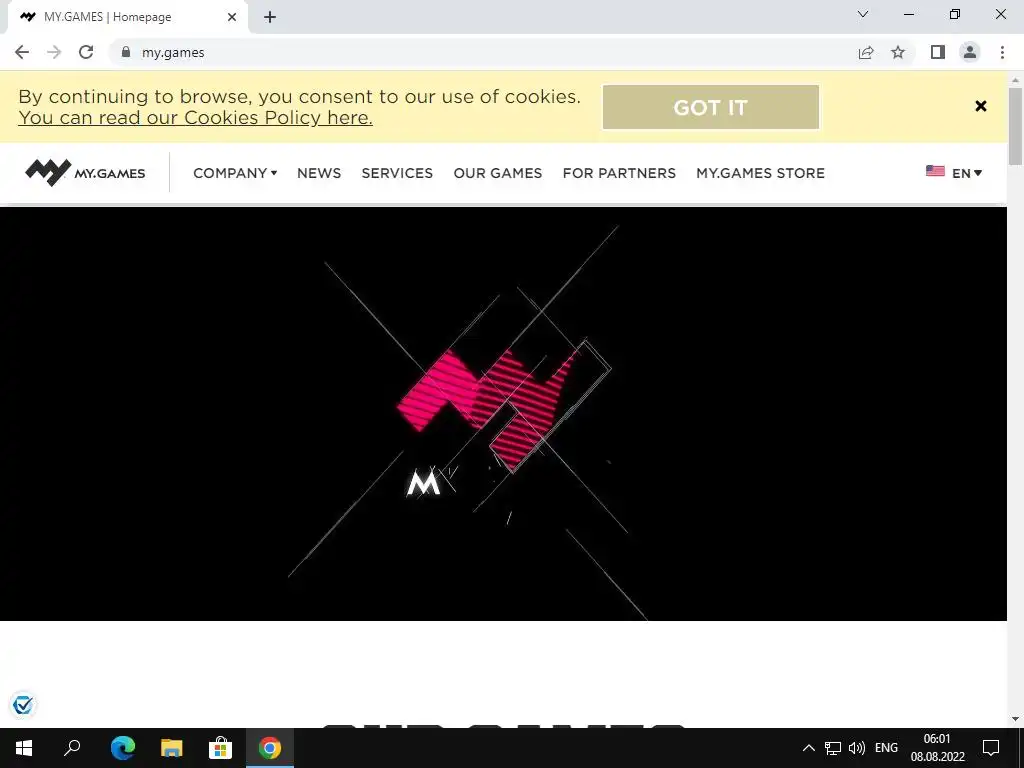Screen dimensions: 1024x768
Task: Open network status tray icon
Action: point(833,748)
